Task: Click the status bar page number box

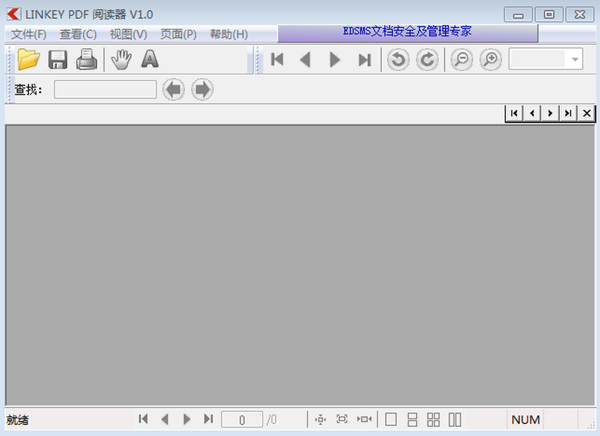Action: (242, 420)
